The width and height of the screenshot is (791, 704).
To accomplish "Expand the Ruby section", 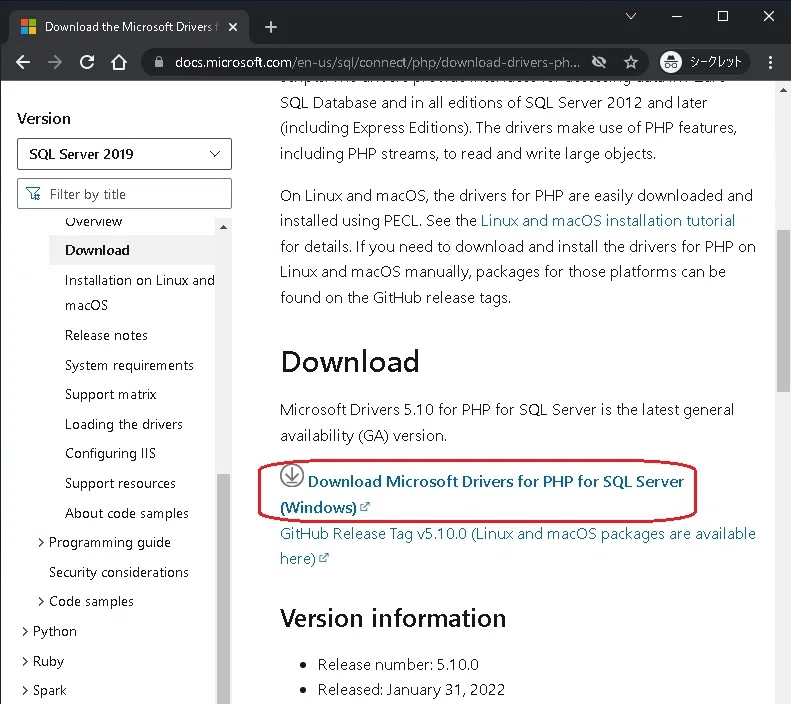I will point(25,661).
